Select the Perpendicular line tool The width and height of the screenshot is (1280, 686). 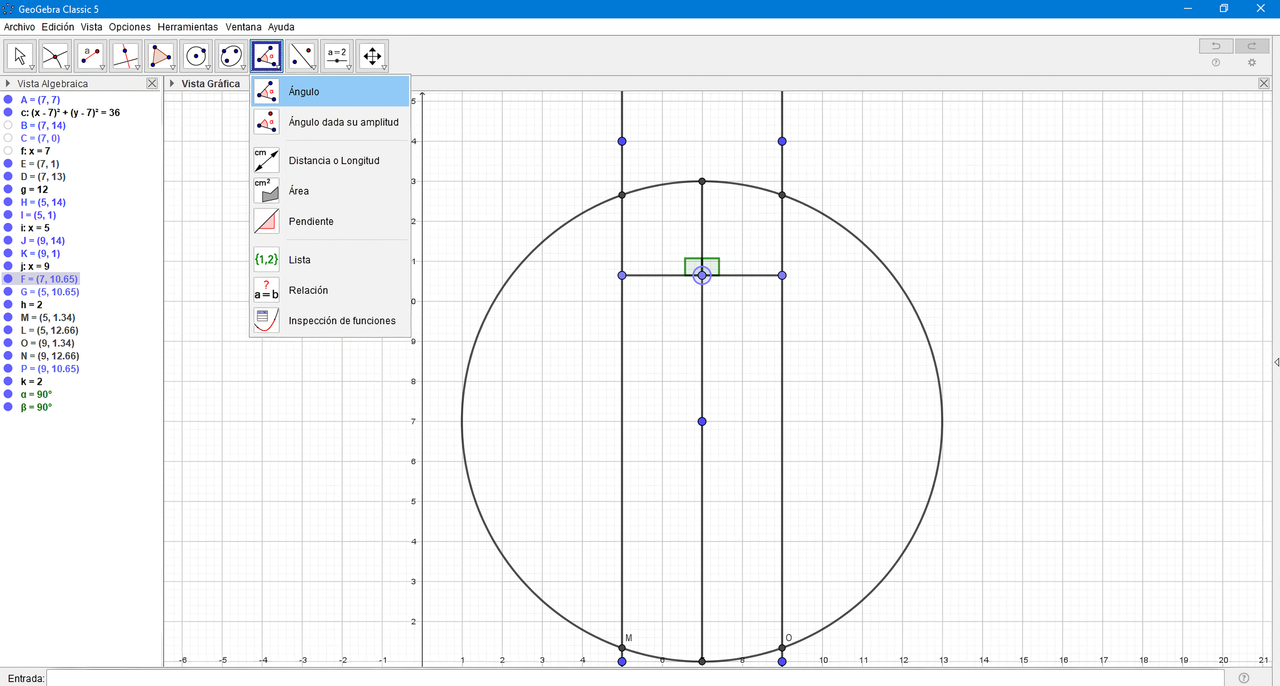pos(126,55)
